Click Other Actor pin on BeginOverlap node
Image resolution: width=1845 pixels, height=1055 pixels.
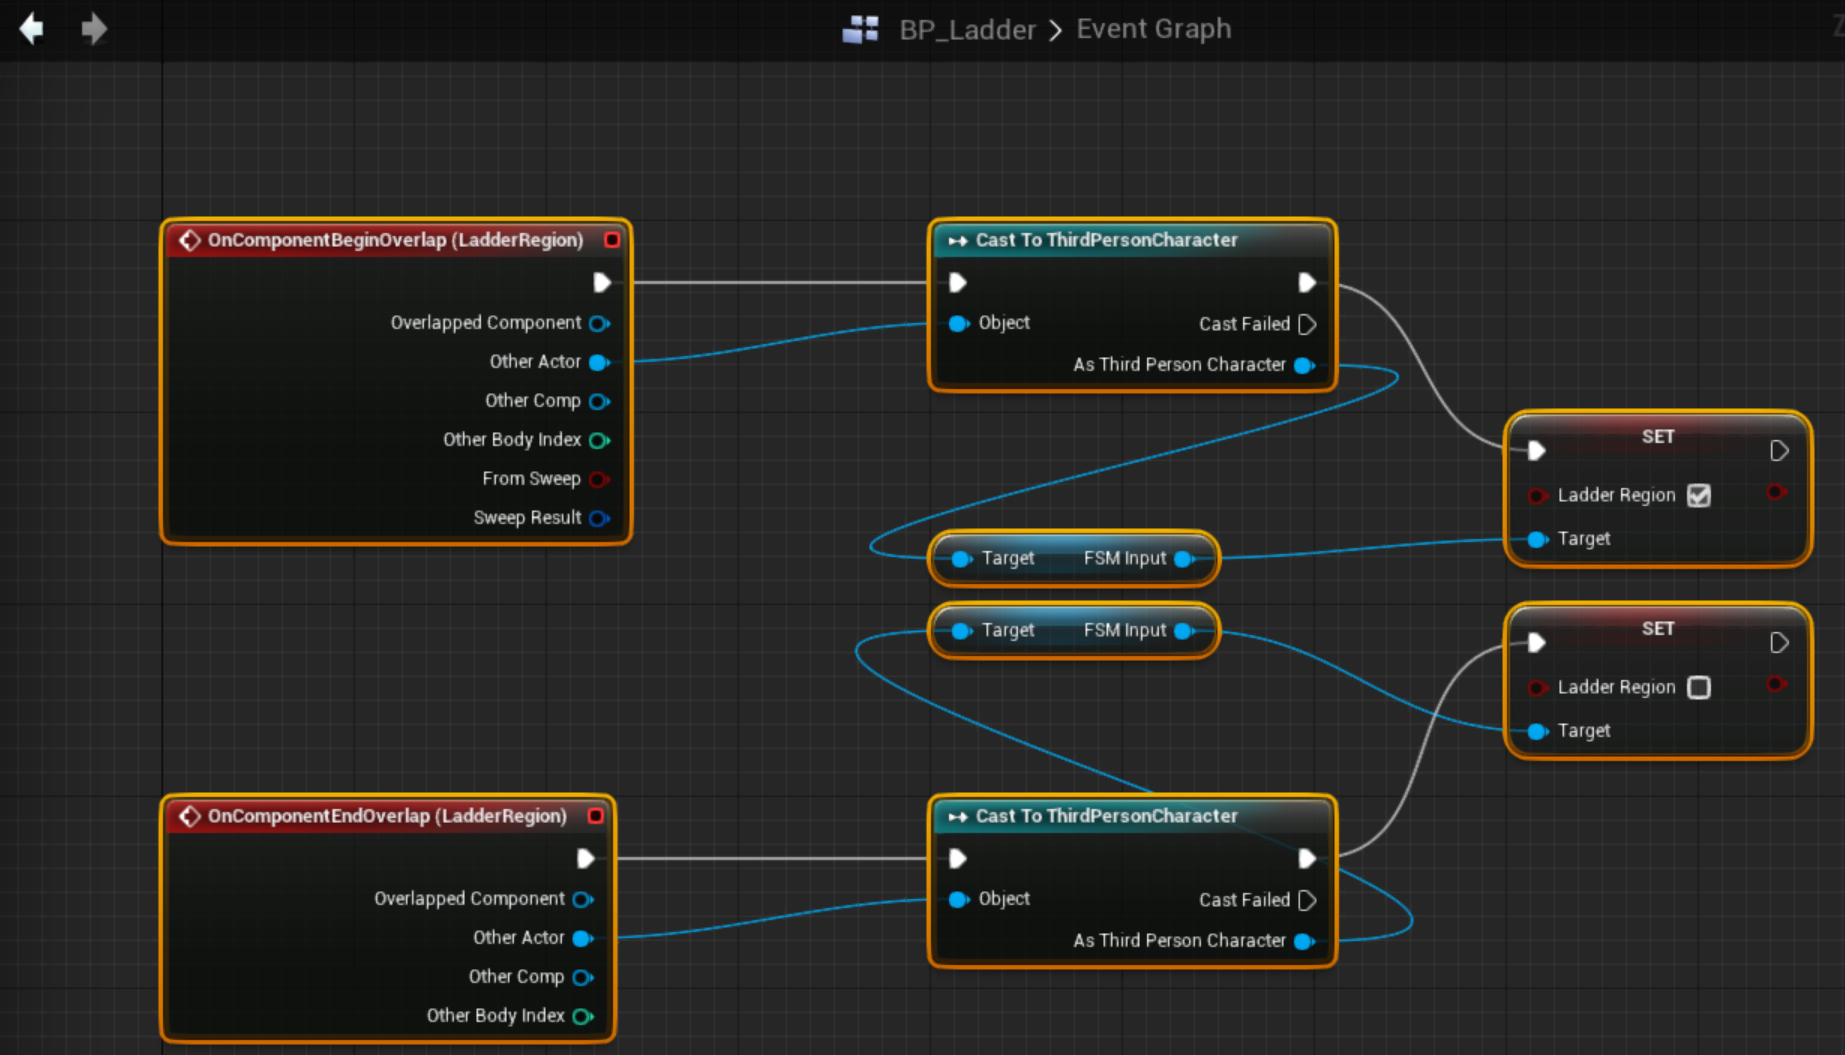599,362
